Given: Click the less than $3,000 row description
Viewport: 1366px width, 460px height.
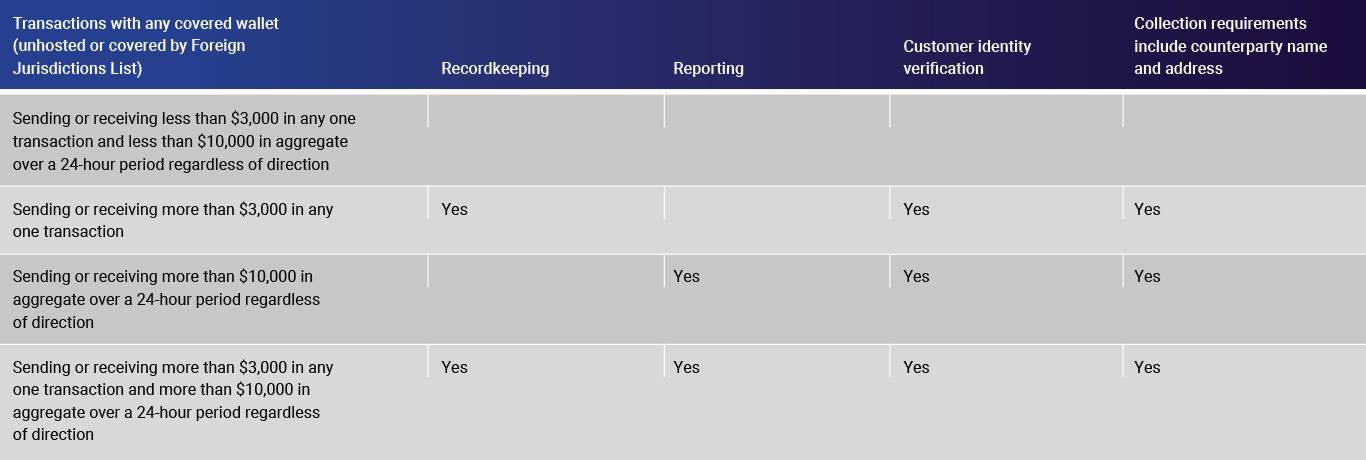Looking at the screenshot, I should [x=184, y=141].
